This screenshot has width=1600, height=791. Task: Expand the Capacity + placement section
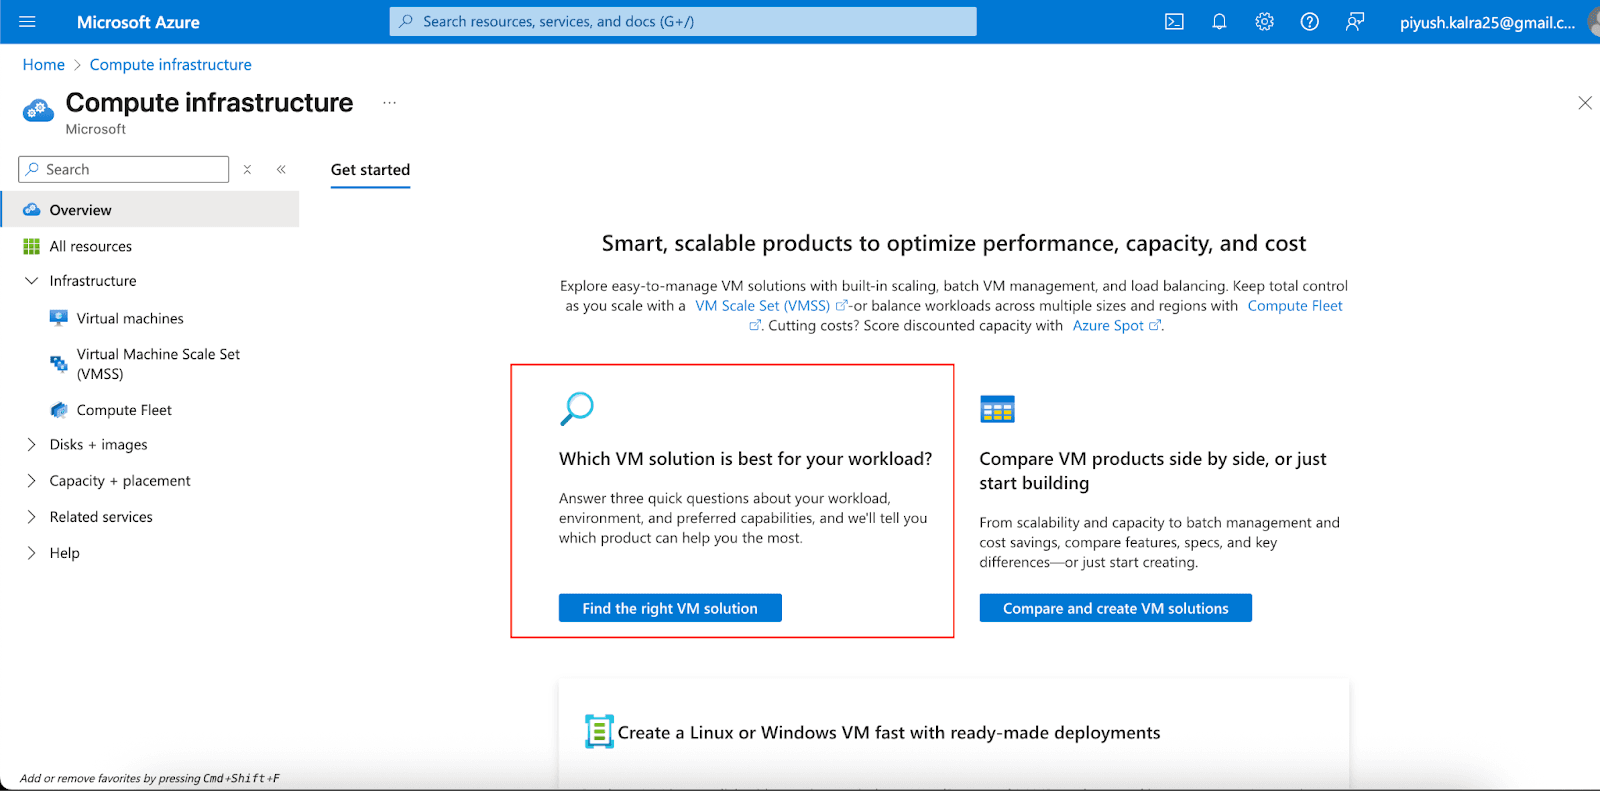point(31,481)
